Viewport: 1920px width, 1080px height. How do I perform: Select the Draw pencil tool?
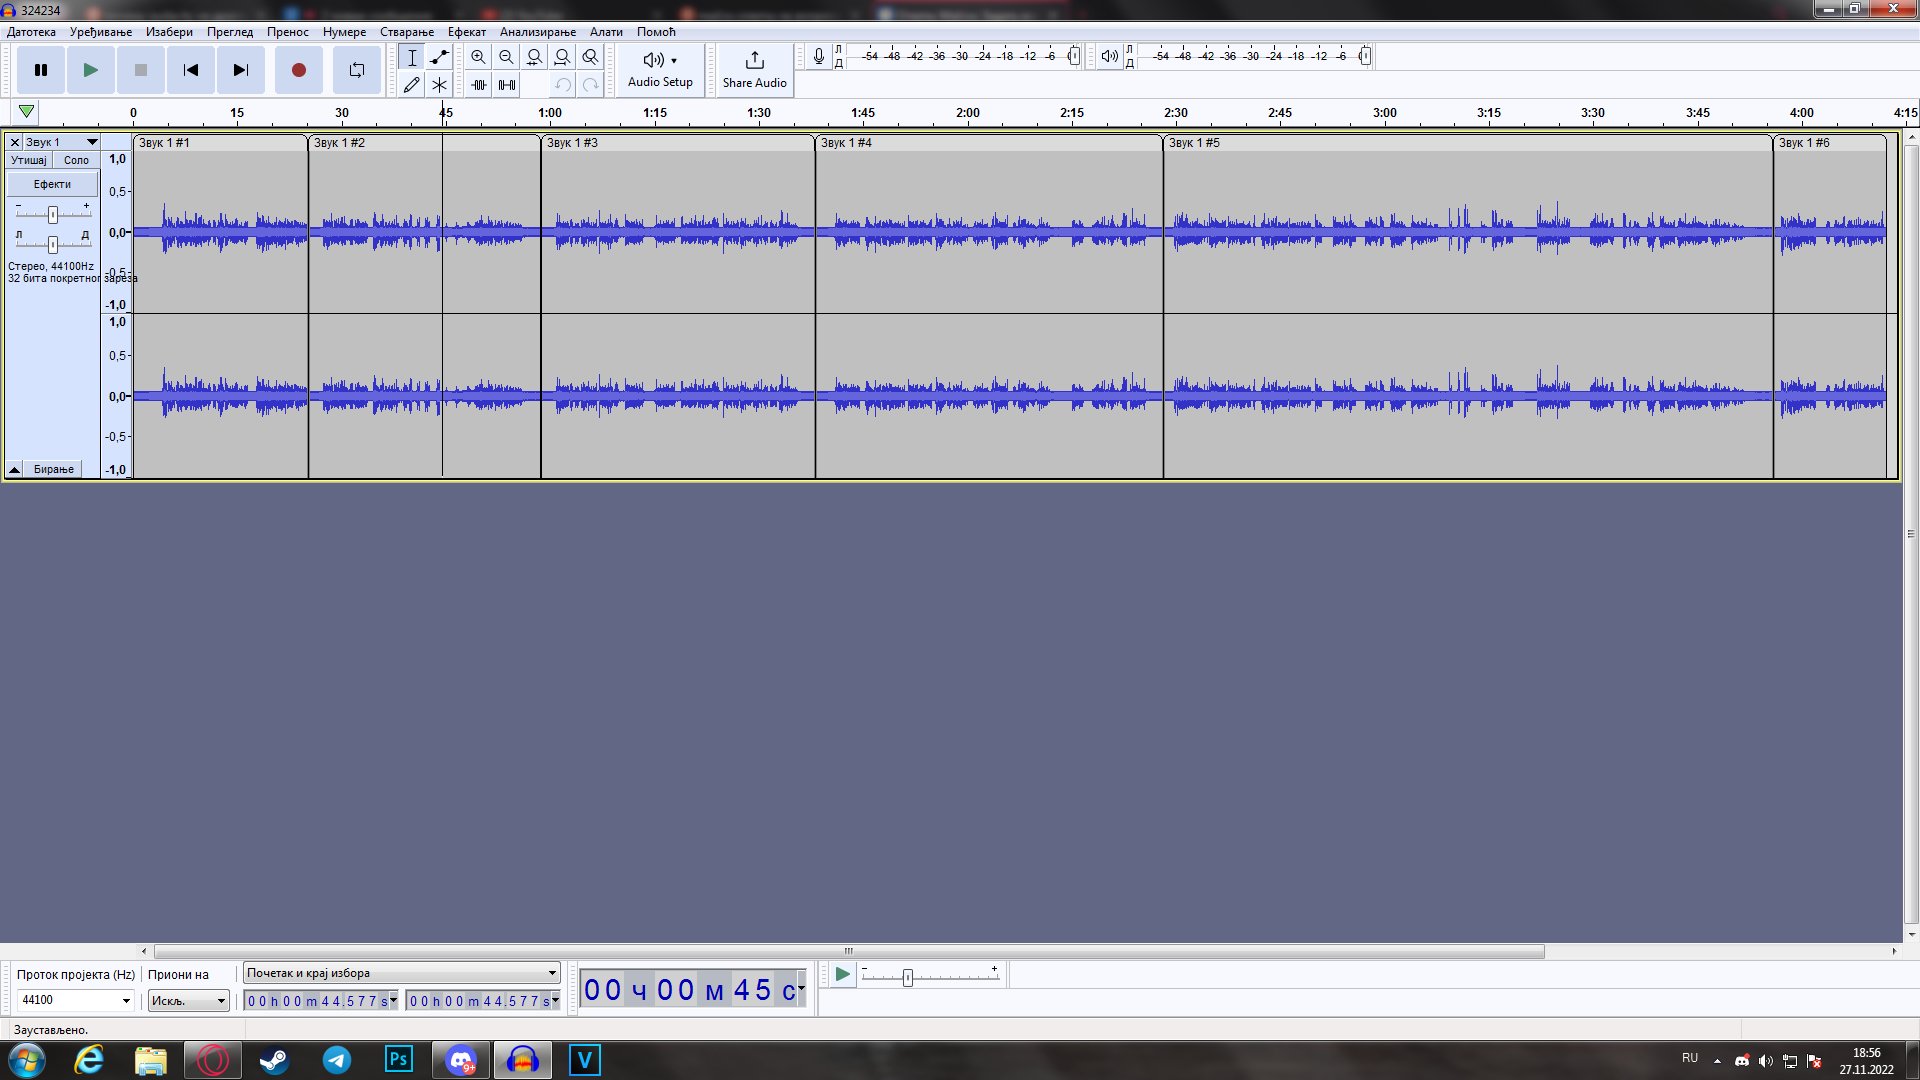tap(412, 85)
